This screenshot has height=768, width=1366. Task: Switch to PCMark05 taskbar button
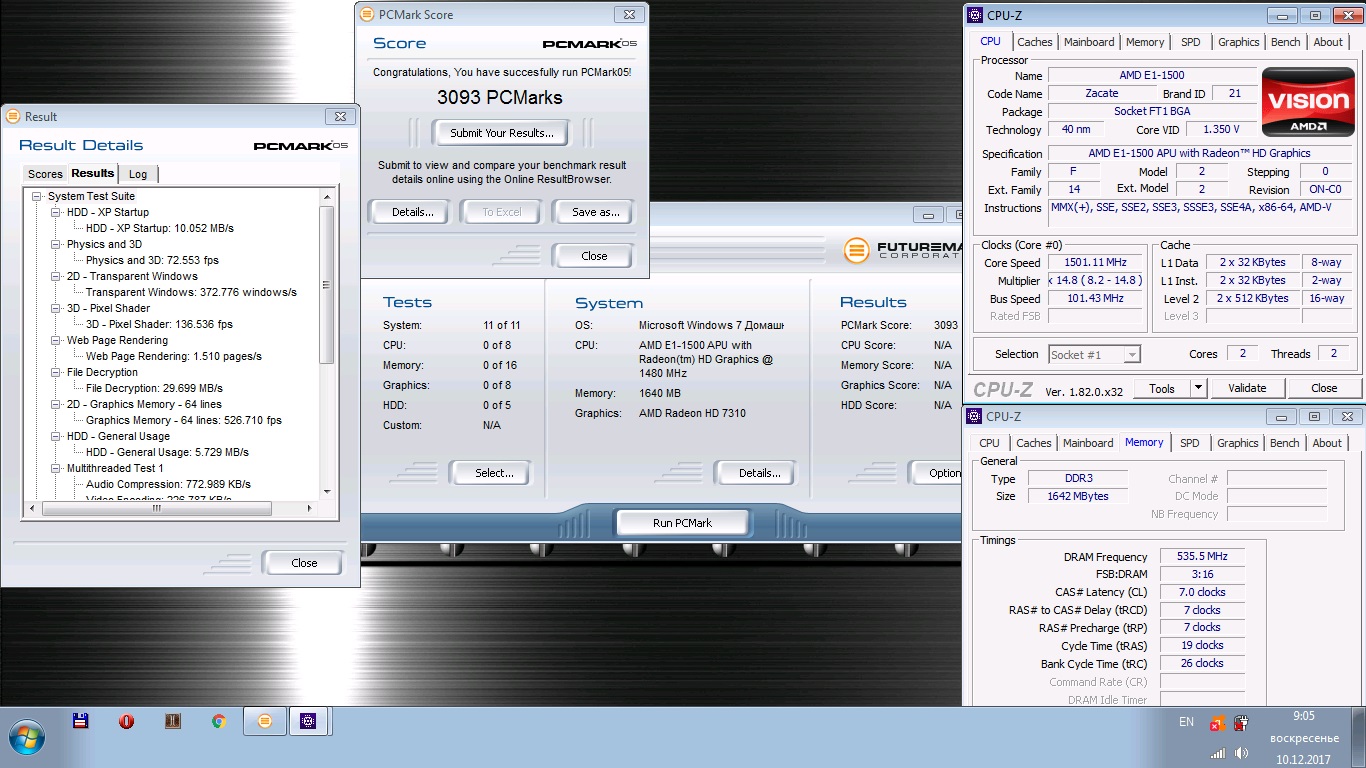pyautogui.click(x=265, y=721)
